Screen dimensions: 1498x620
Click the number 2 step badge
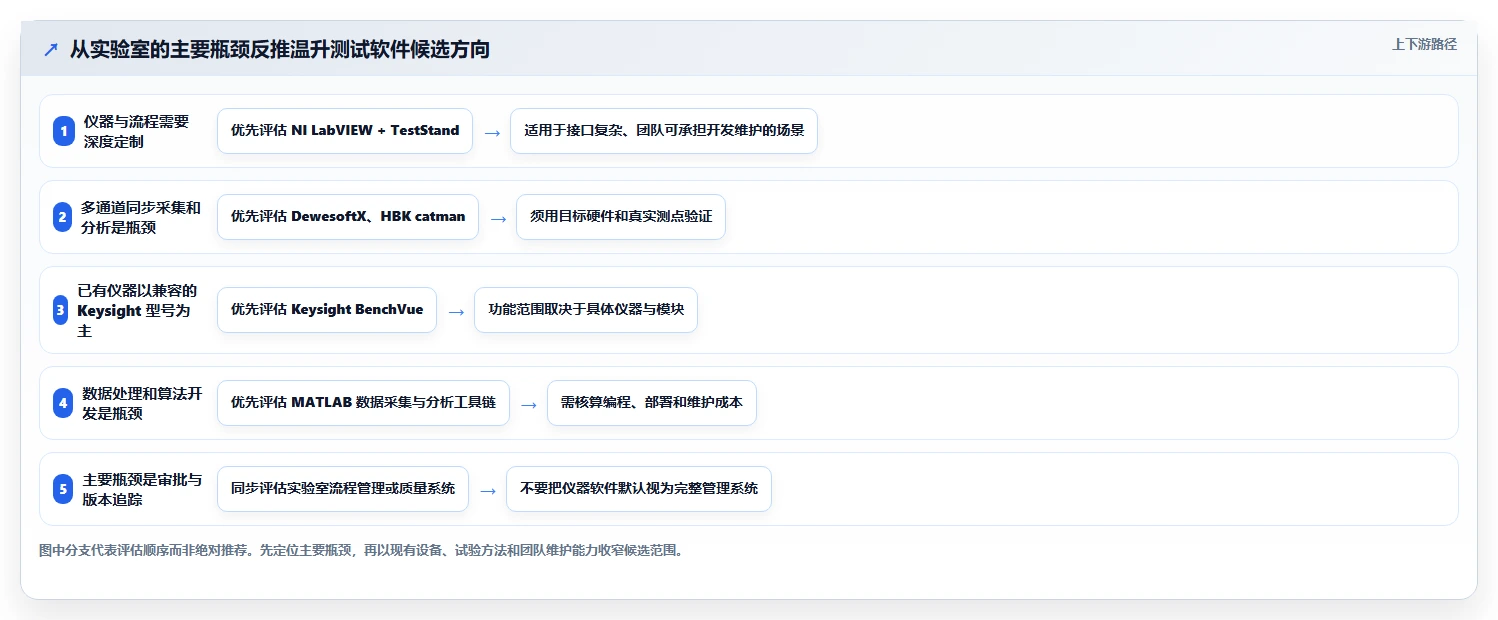(62, 217)
